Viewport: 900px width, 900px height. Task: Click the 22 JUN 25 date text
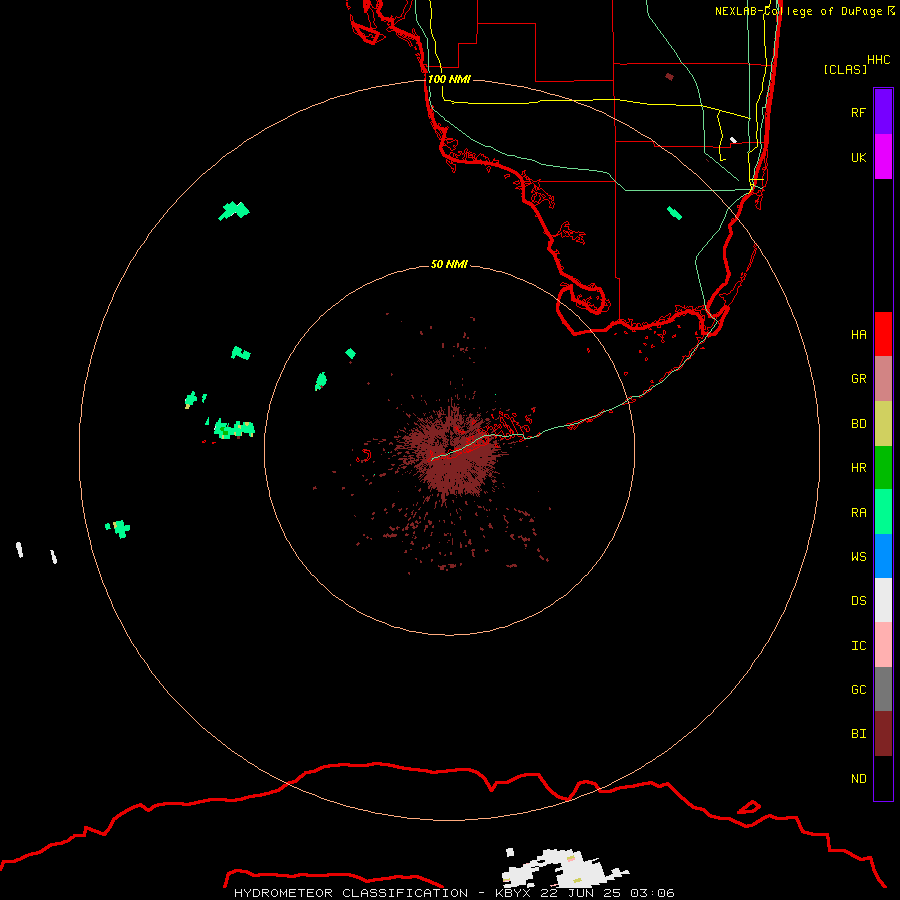[x=581, y=893]
